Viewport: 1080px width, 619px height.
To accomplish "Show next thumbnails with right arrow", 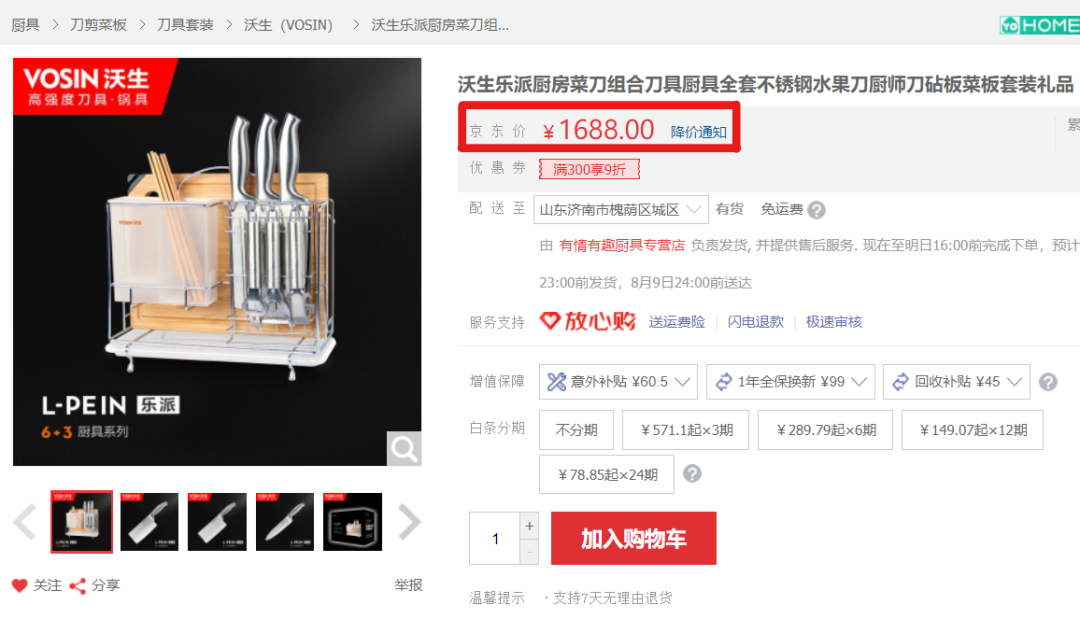I will point(409,522).
